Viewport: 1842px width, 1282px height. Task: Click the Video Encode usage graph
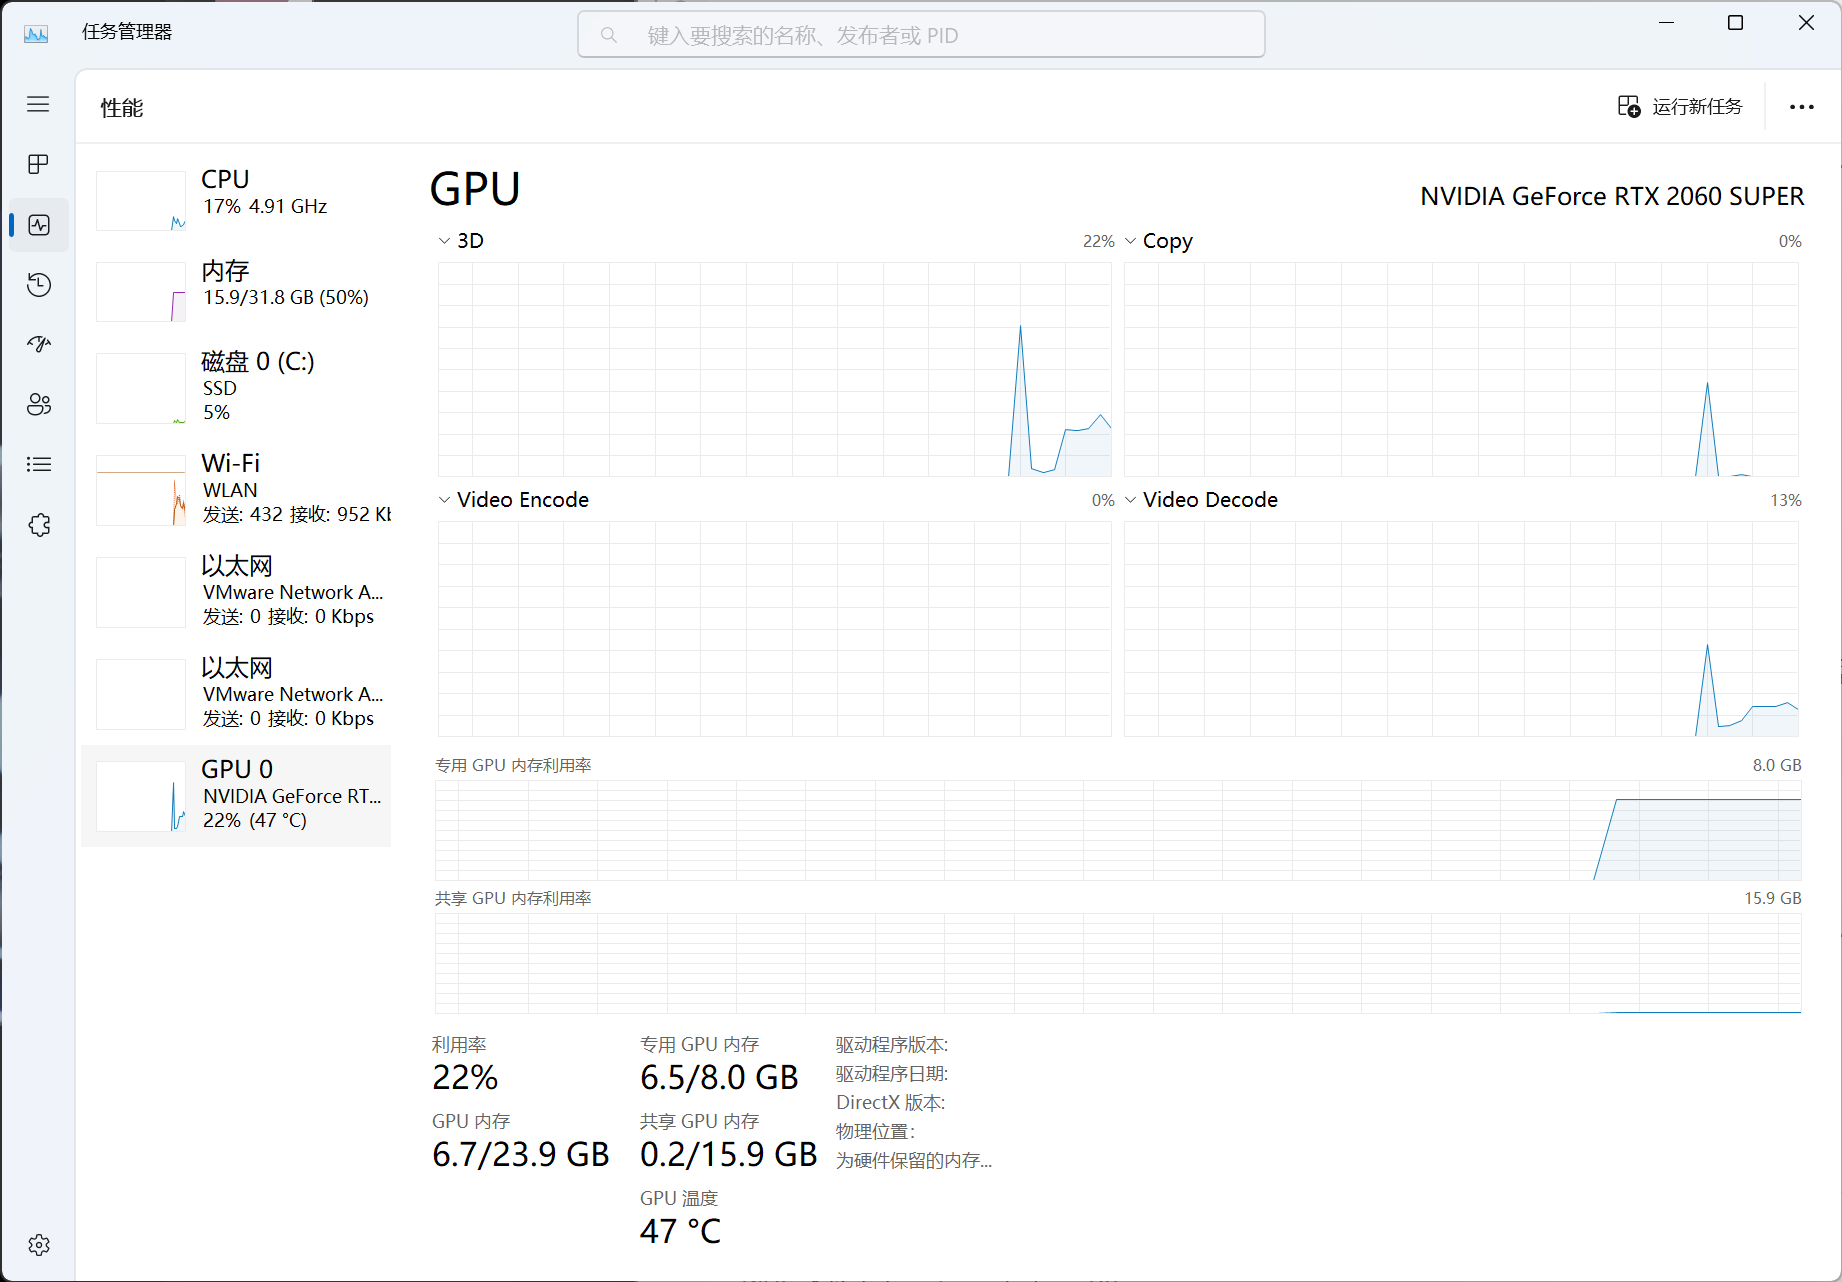coord(774,629)
